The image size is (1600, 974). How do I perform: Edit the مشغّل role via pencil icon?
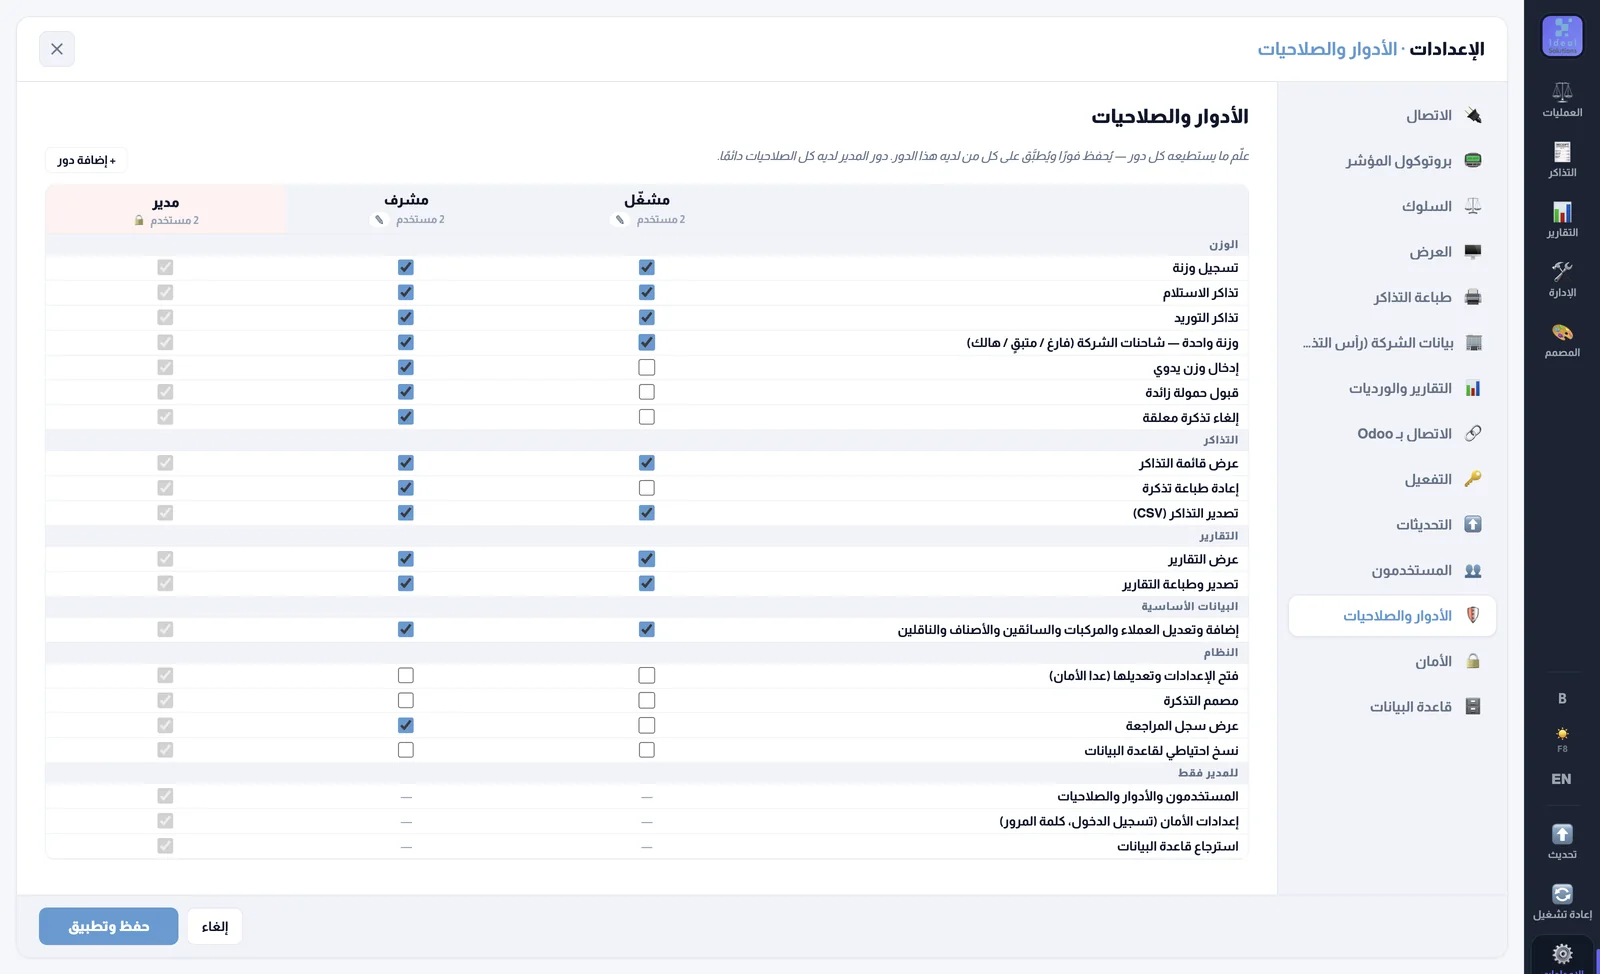click(620, 220)
